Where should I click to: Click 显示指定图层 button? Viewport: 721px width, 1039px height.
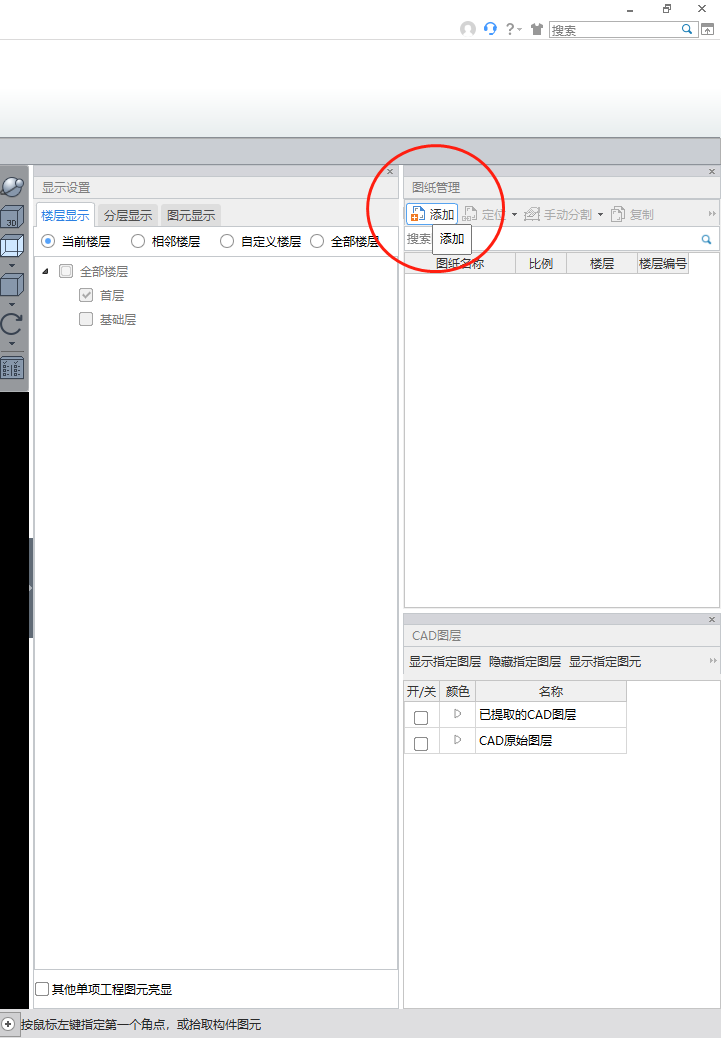click(445, 661)
